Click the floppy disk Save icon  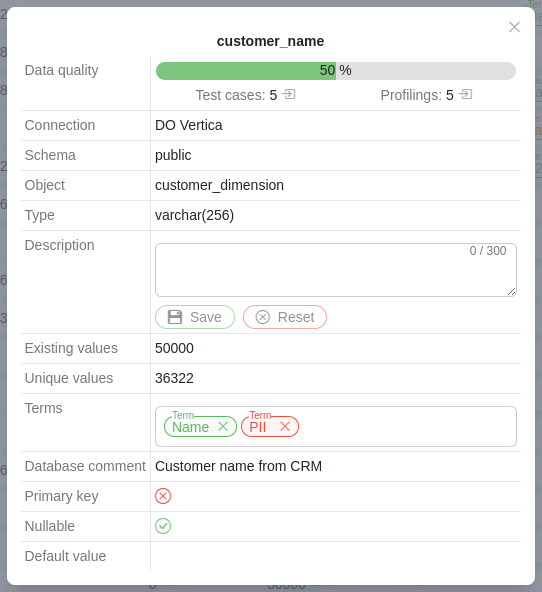pos(175,317)
